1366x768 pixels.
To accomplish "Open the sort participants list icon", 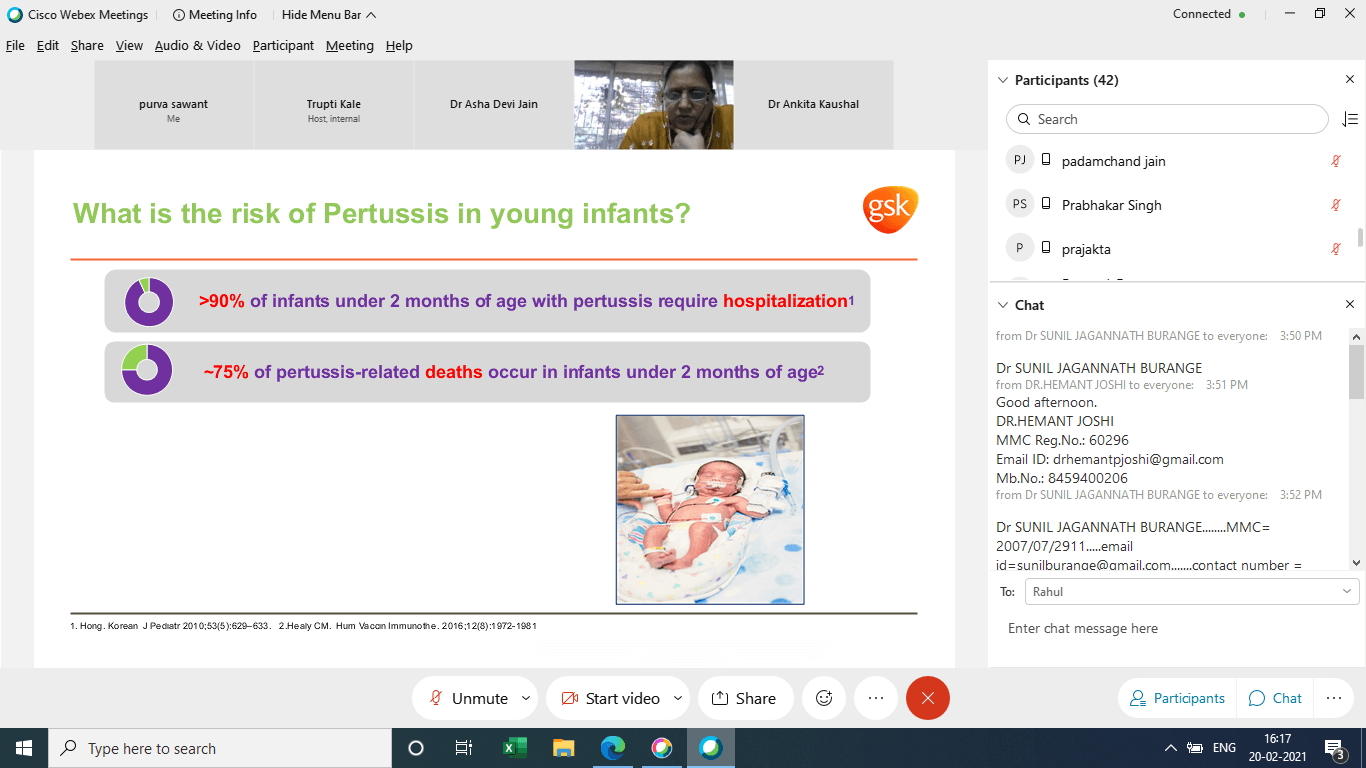I will pyautogui.click(x=1349, y=119).
